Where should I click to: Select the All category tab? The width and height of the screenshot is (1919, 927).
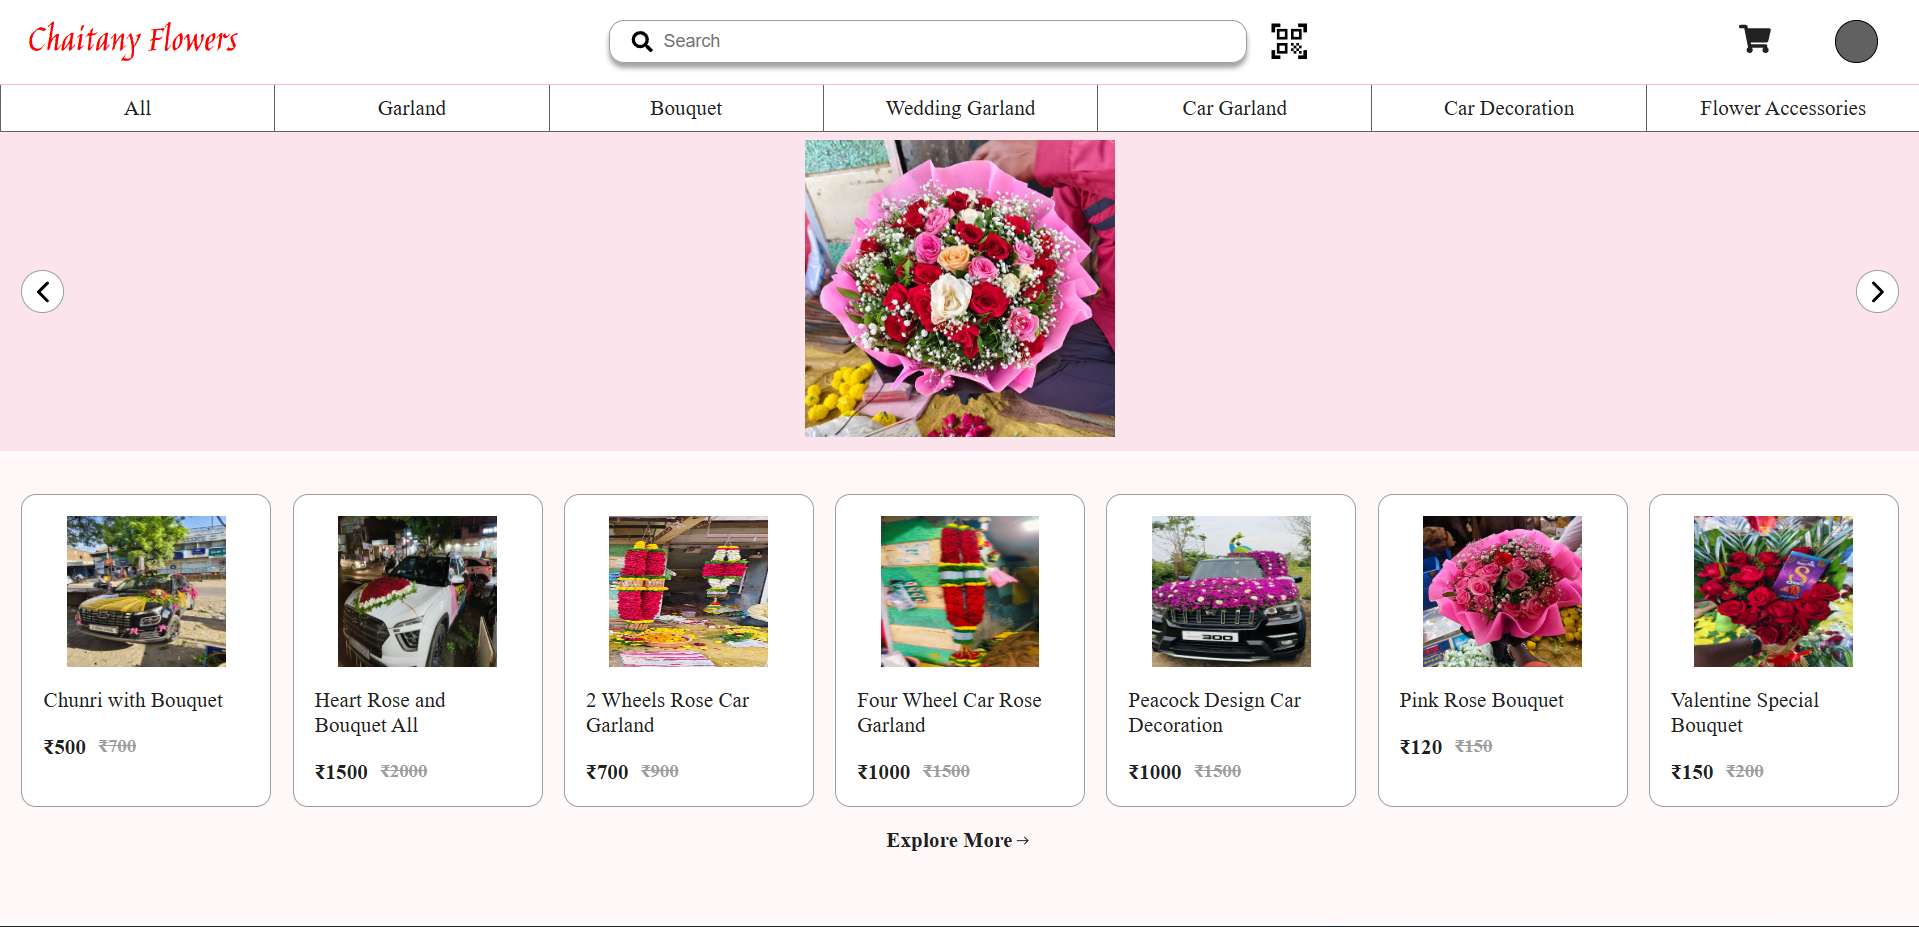137,108
